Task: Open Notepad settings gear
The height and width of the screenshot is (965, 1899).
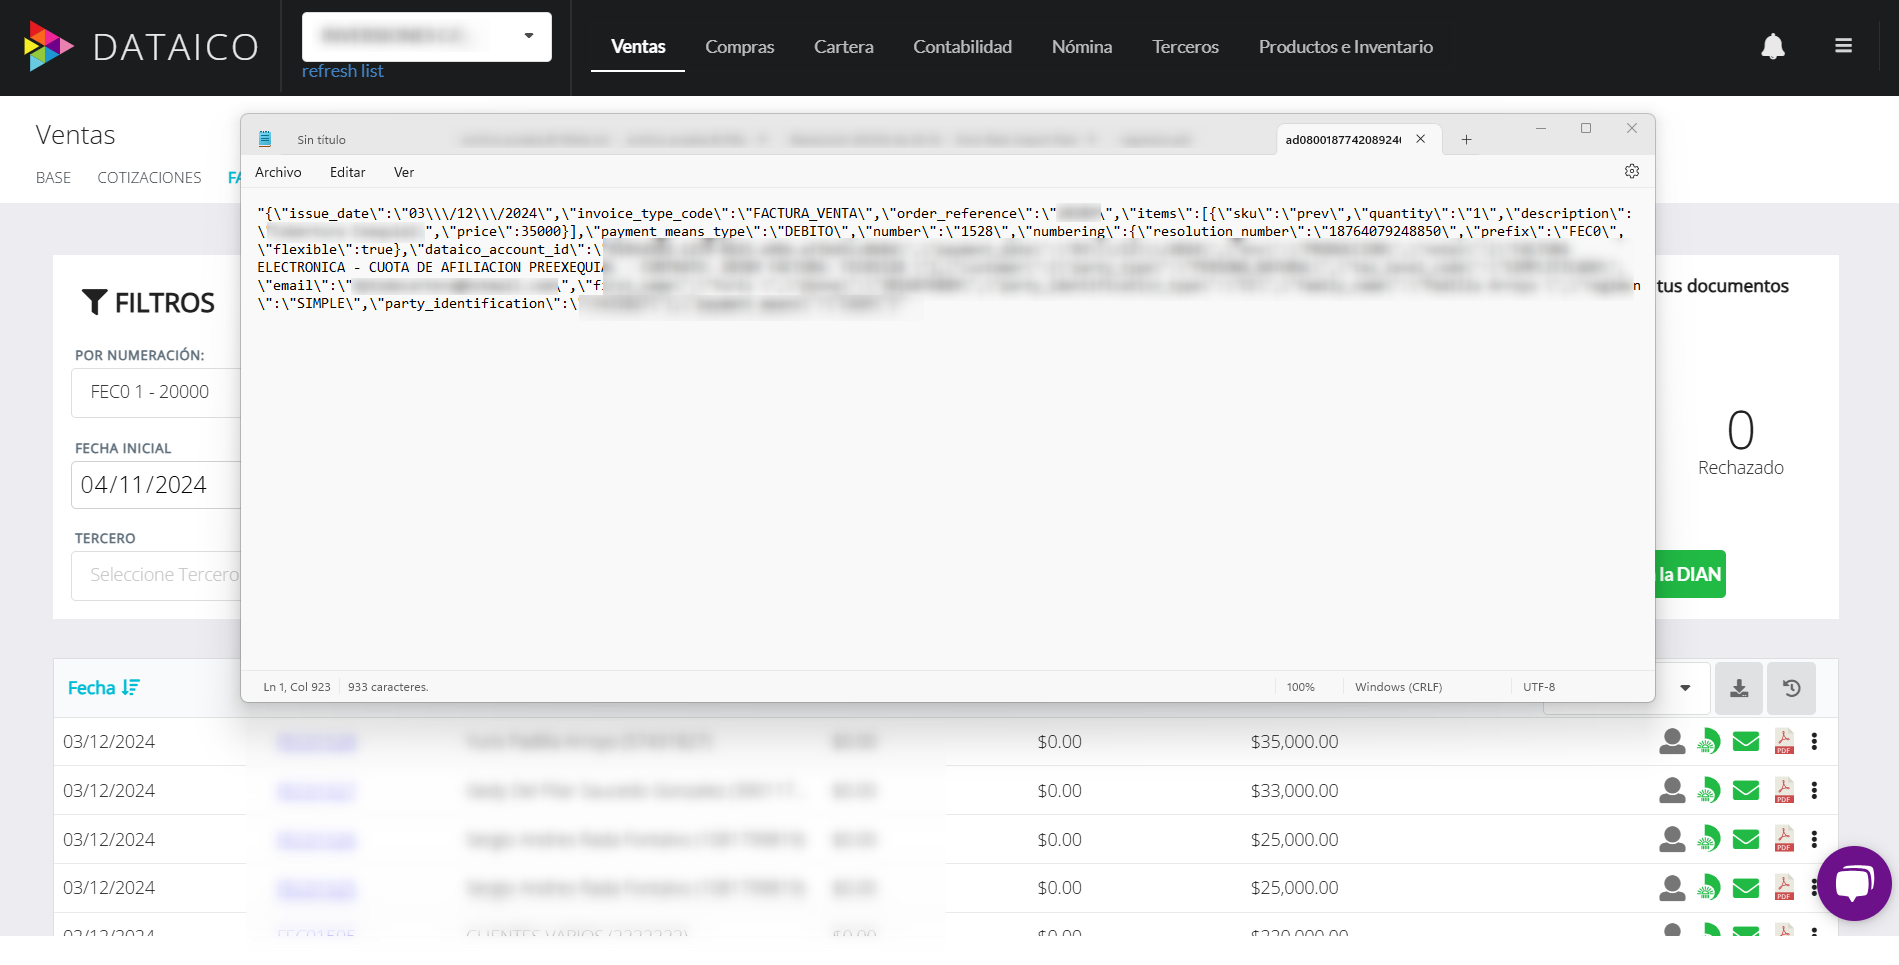Action: coord(1631,172)
